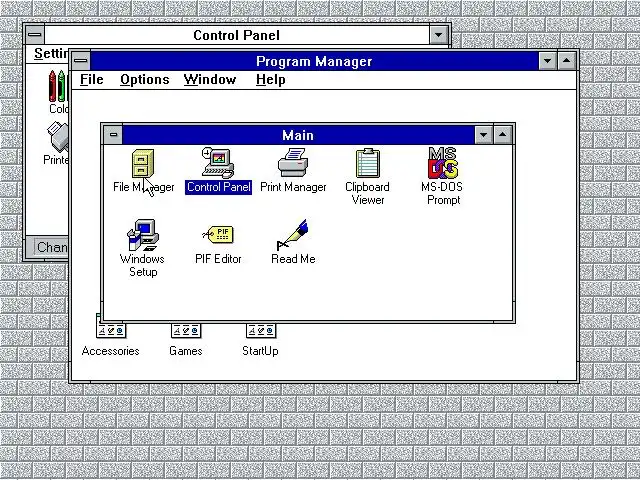Open Control Panel window's control-menu box

[x=35, y=35]
